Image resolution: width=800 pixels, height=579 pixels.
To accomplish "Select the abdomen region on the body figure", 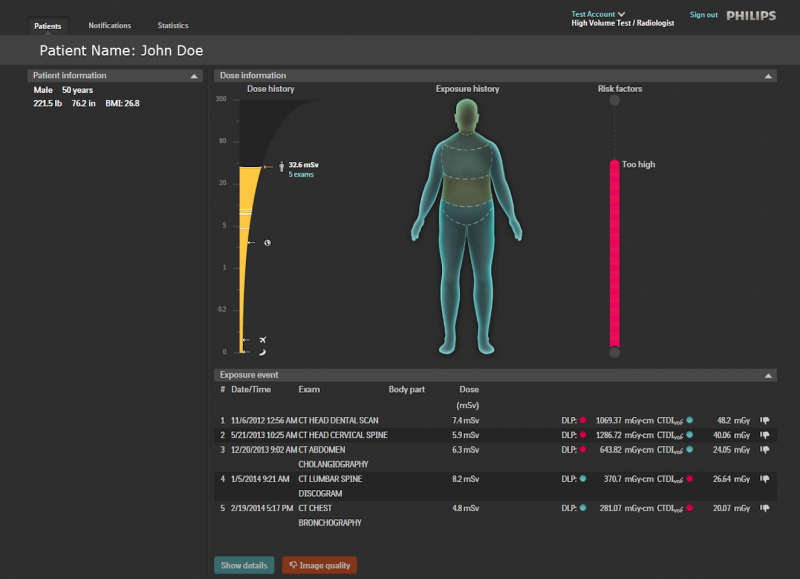I will (x=464, y=188).
